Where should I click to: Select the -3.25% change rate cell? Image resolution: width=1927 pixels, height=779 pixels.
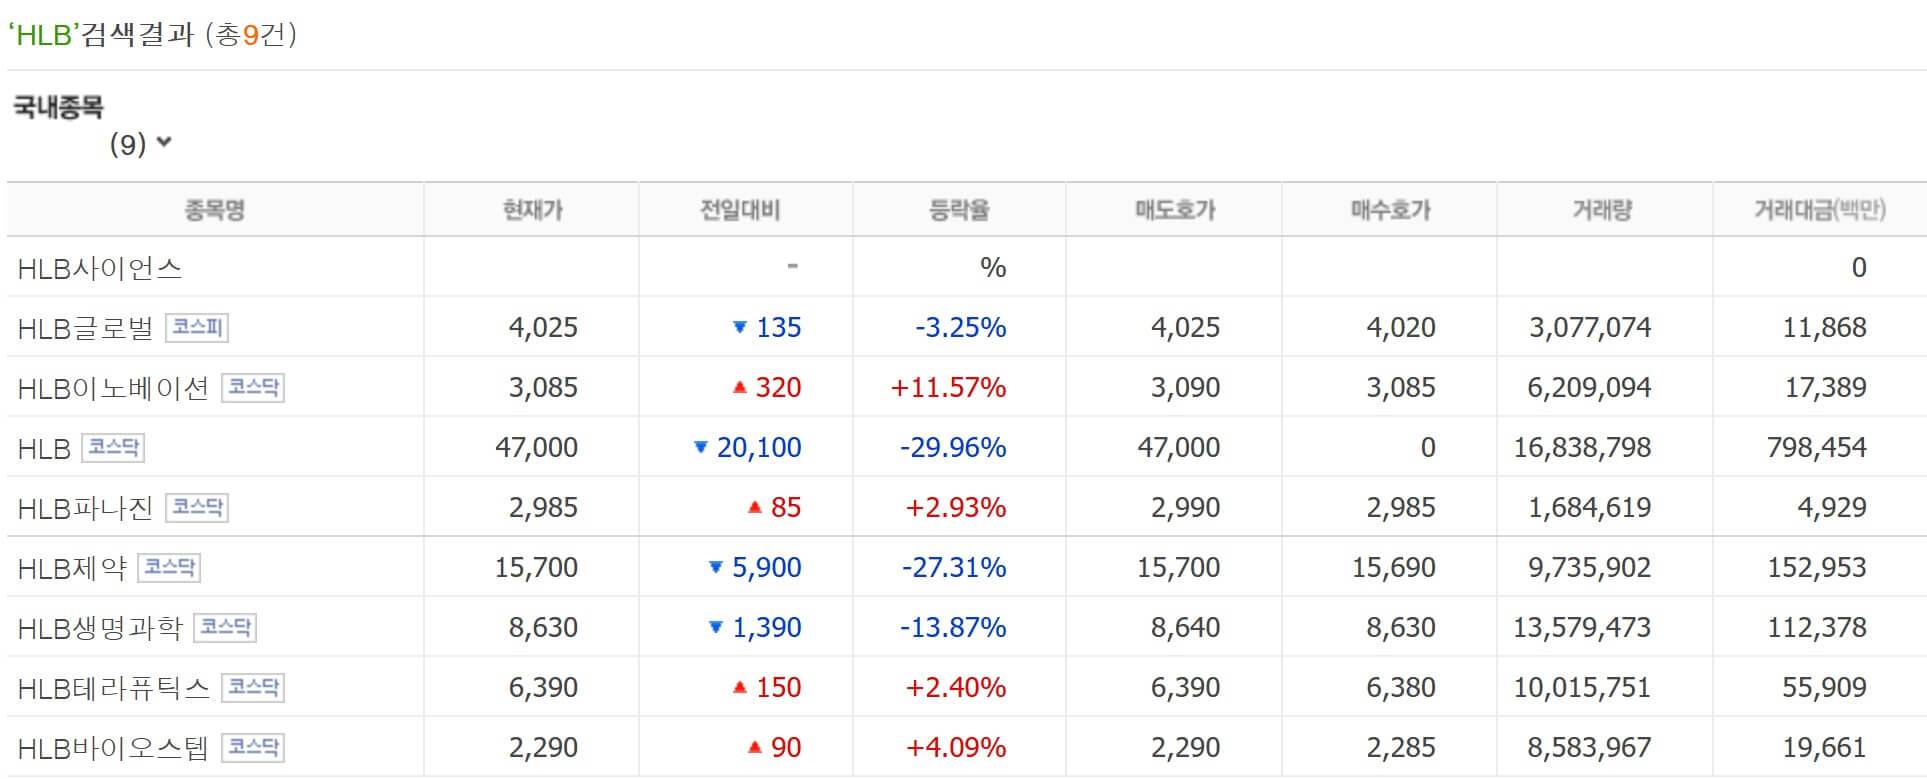coord(960,328)
